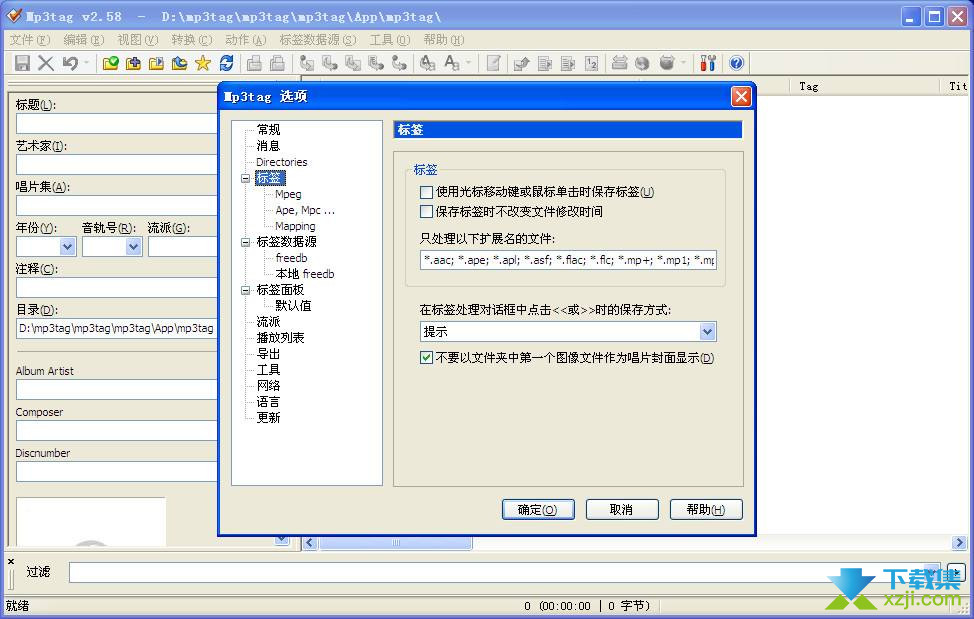Click the autonumbering wizard 12 icon
The height and width of the screenshot is (619, 974).
[x=591, y=63]
